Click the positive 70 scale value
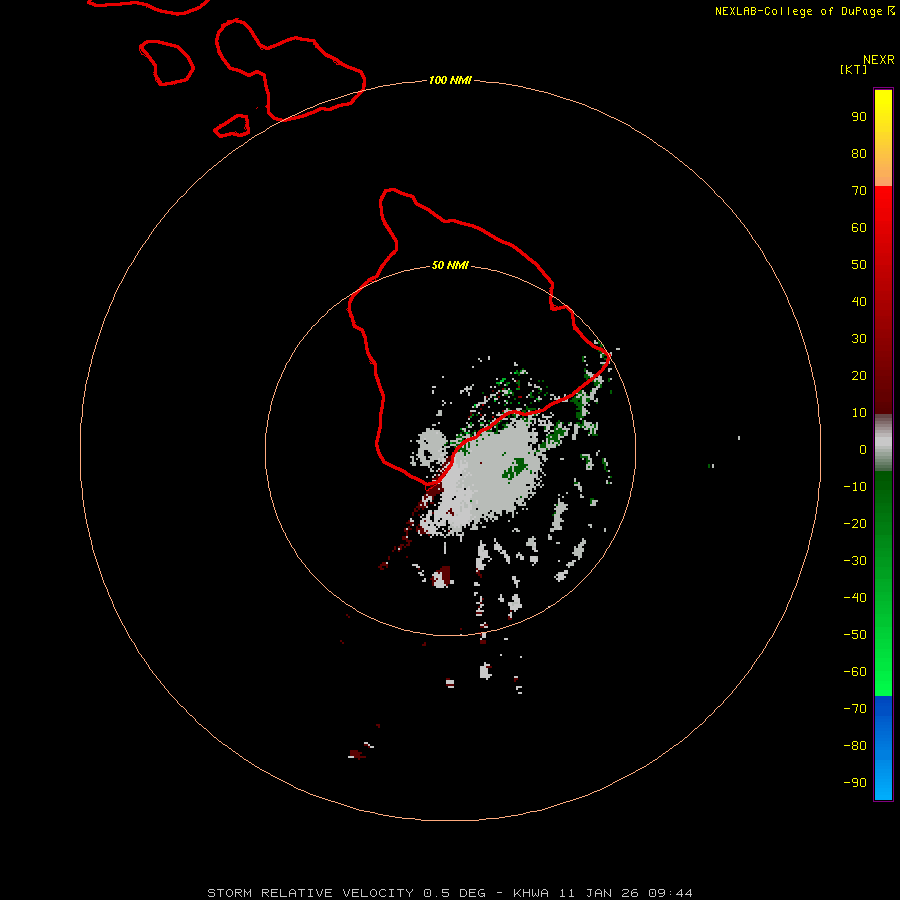The image size is (900, 900). [859, 191]
